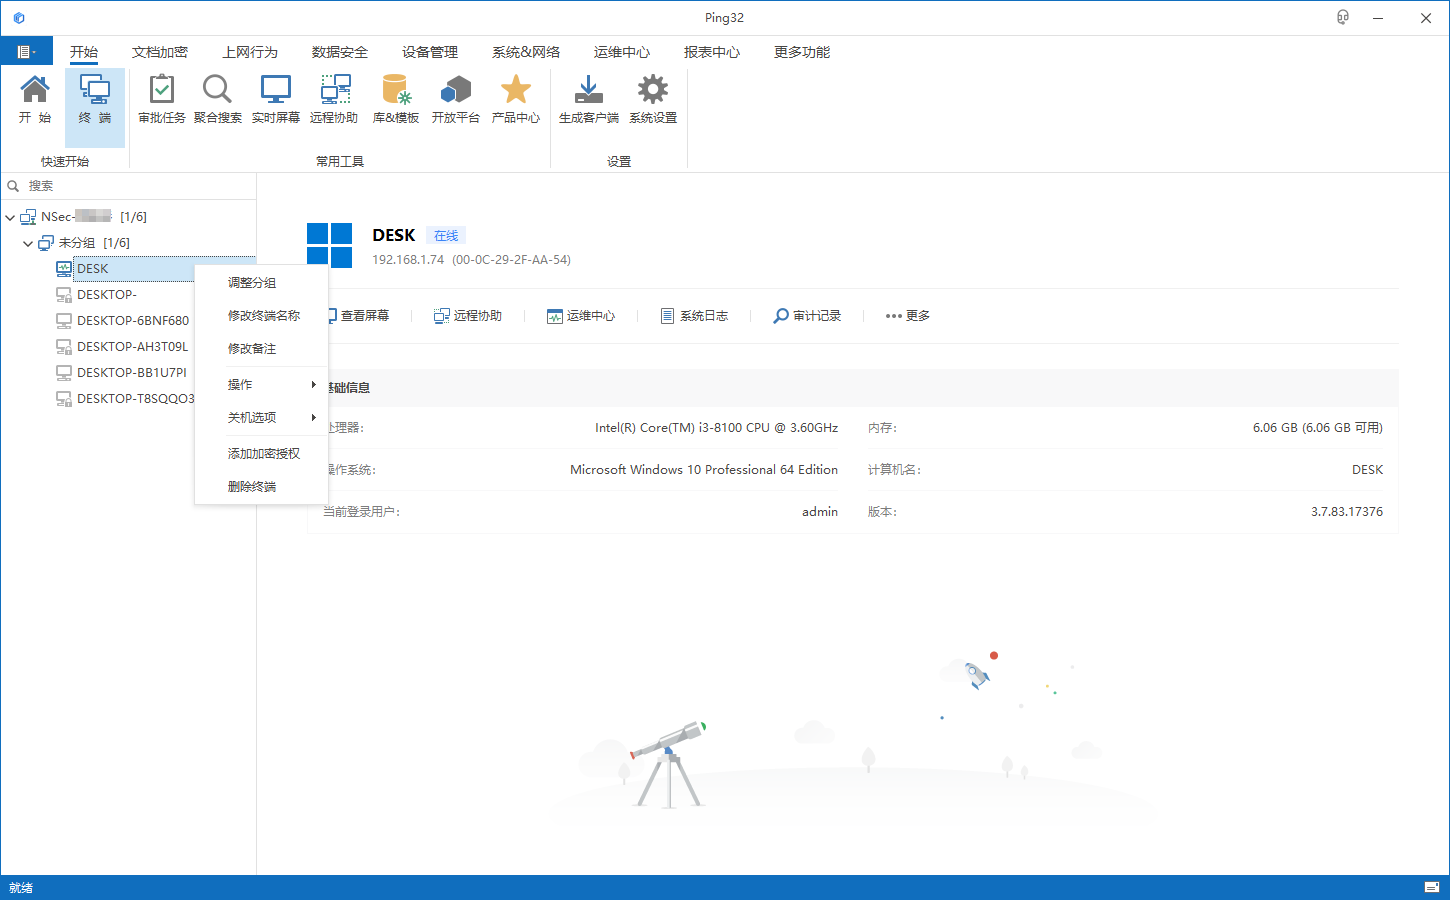Collapse the NSec root tree node
The width and height of the screenshot is (1450, 900).
click(x=10, y=217)
